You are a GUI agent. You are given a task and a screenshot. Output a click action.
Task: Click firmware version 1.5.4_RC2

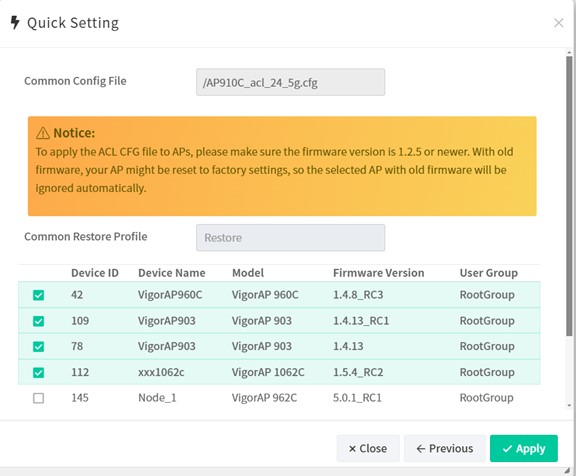click(x=358, y=372)
